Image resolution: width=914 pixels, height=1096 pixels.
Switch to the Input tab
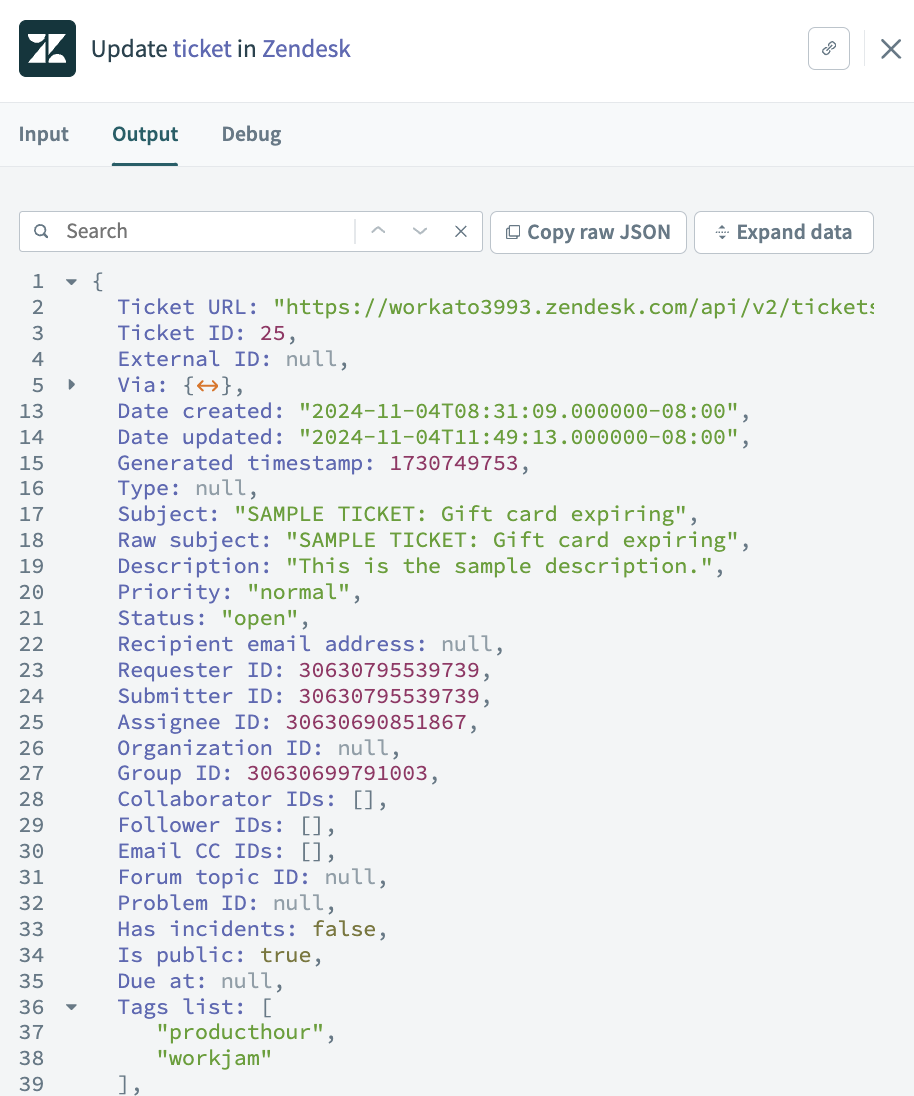click(x=43, y=133)
